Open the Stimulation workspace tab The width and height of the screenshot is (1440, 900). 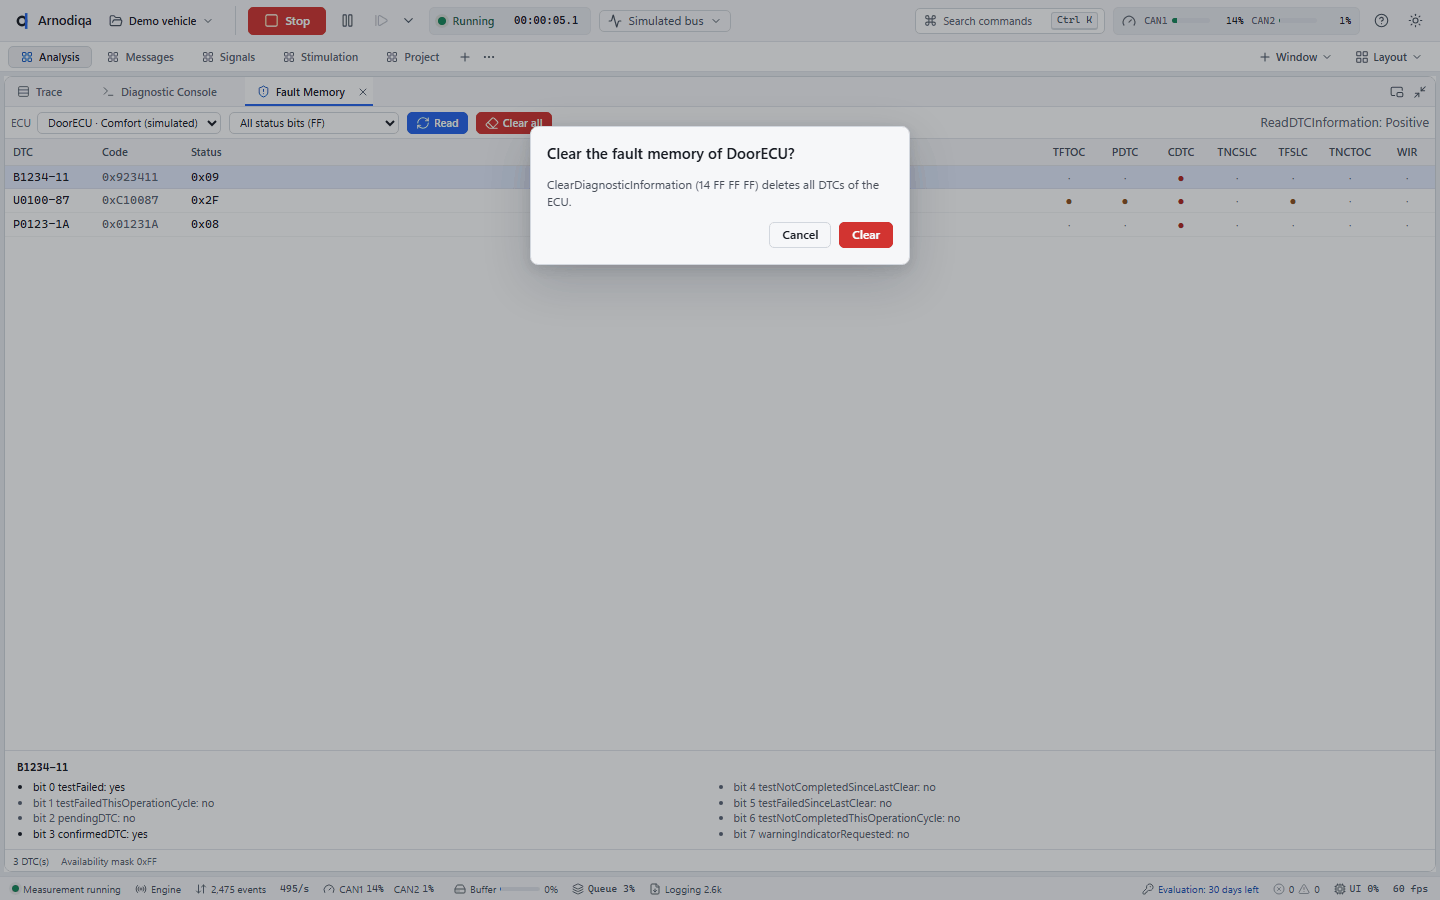tap(320, 57)
